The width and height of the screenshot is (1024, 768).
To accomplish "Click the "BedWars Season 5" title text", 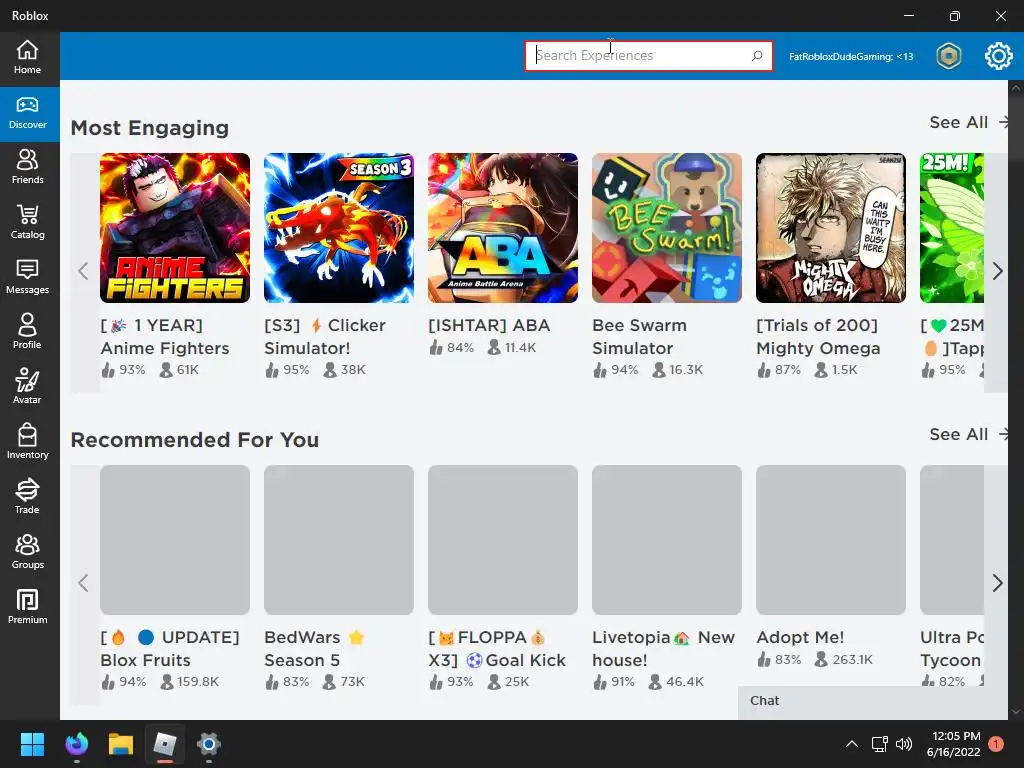I will (x=315, y=648).
